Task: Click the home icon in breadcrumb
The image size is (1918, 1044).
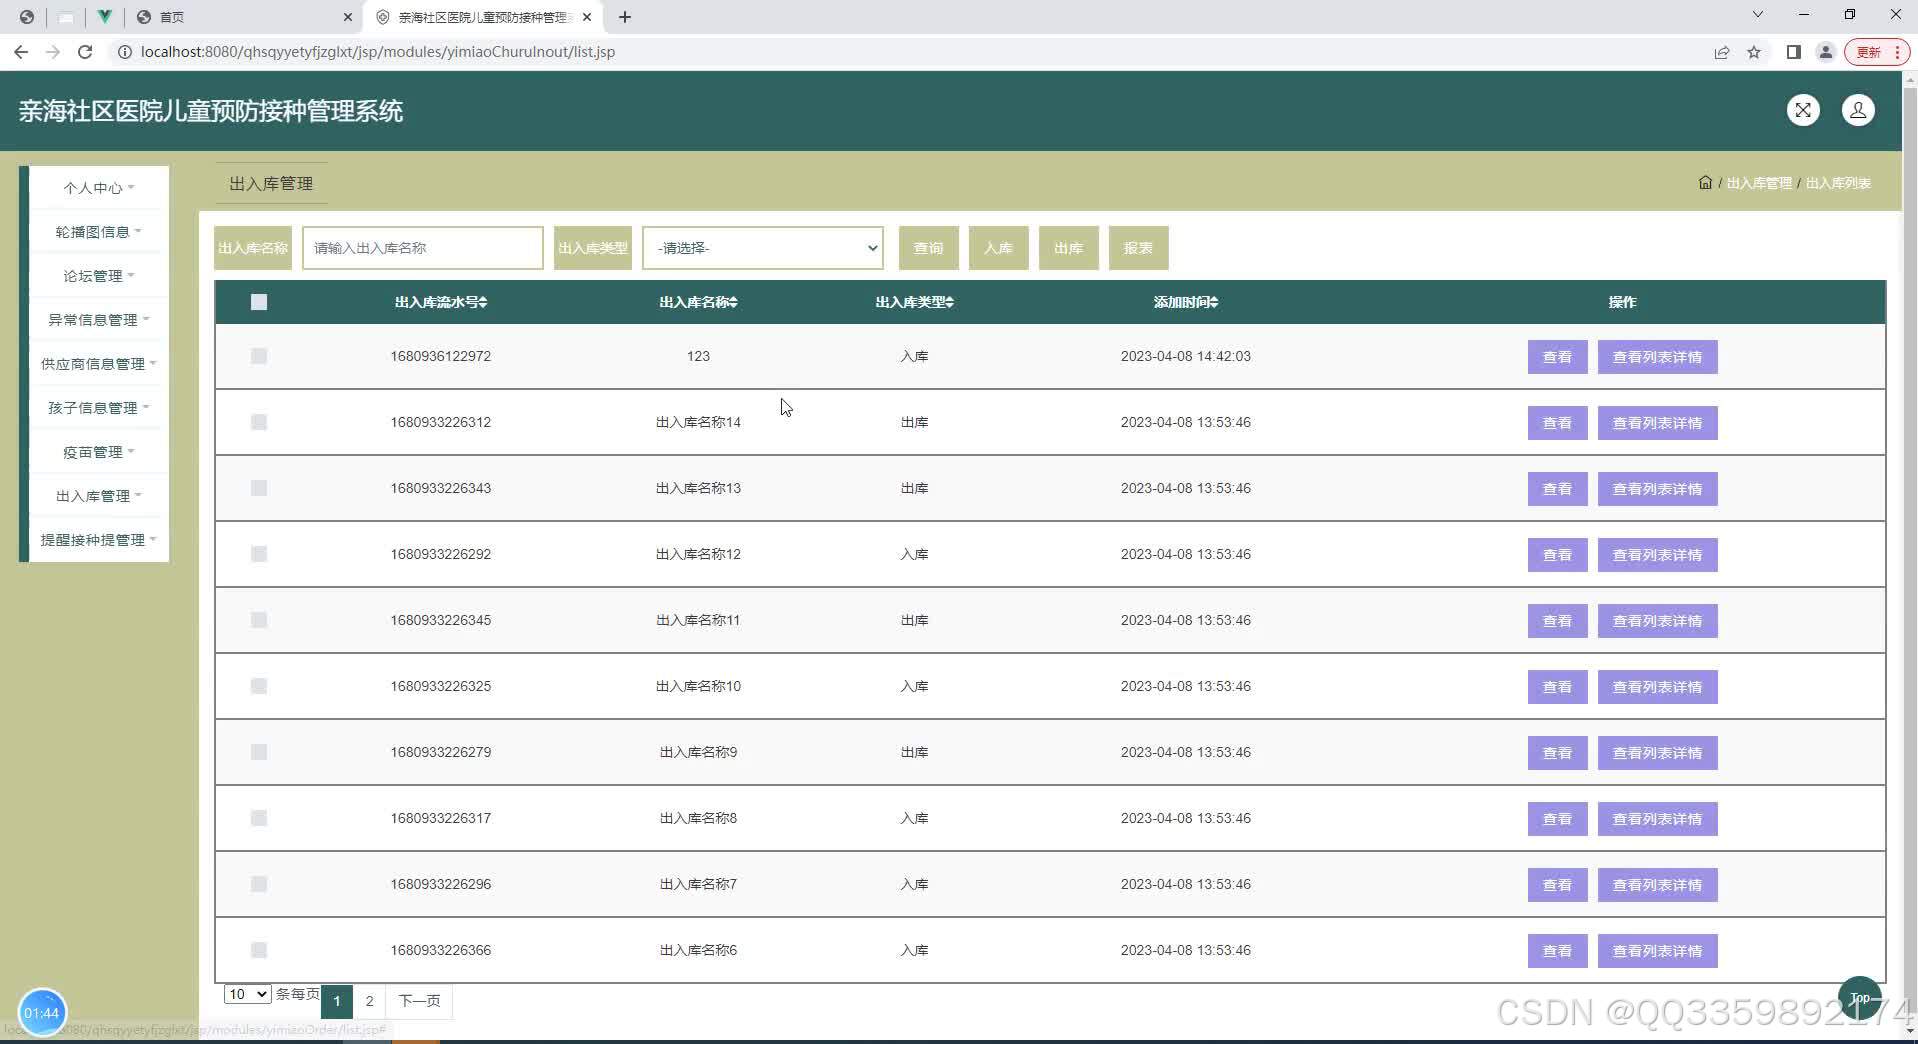Action: coord(1705,182)
